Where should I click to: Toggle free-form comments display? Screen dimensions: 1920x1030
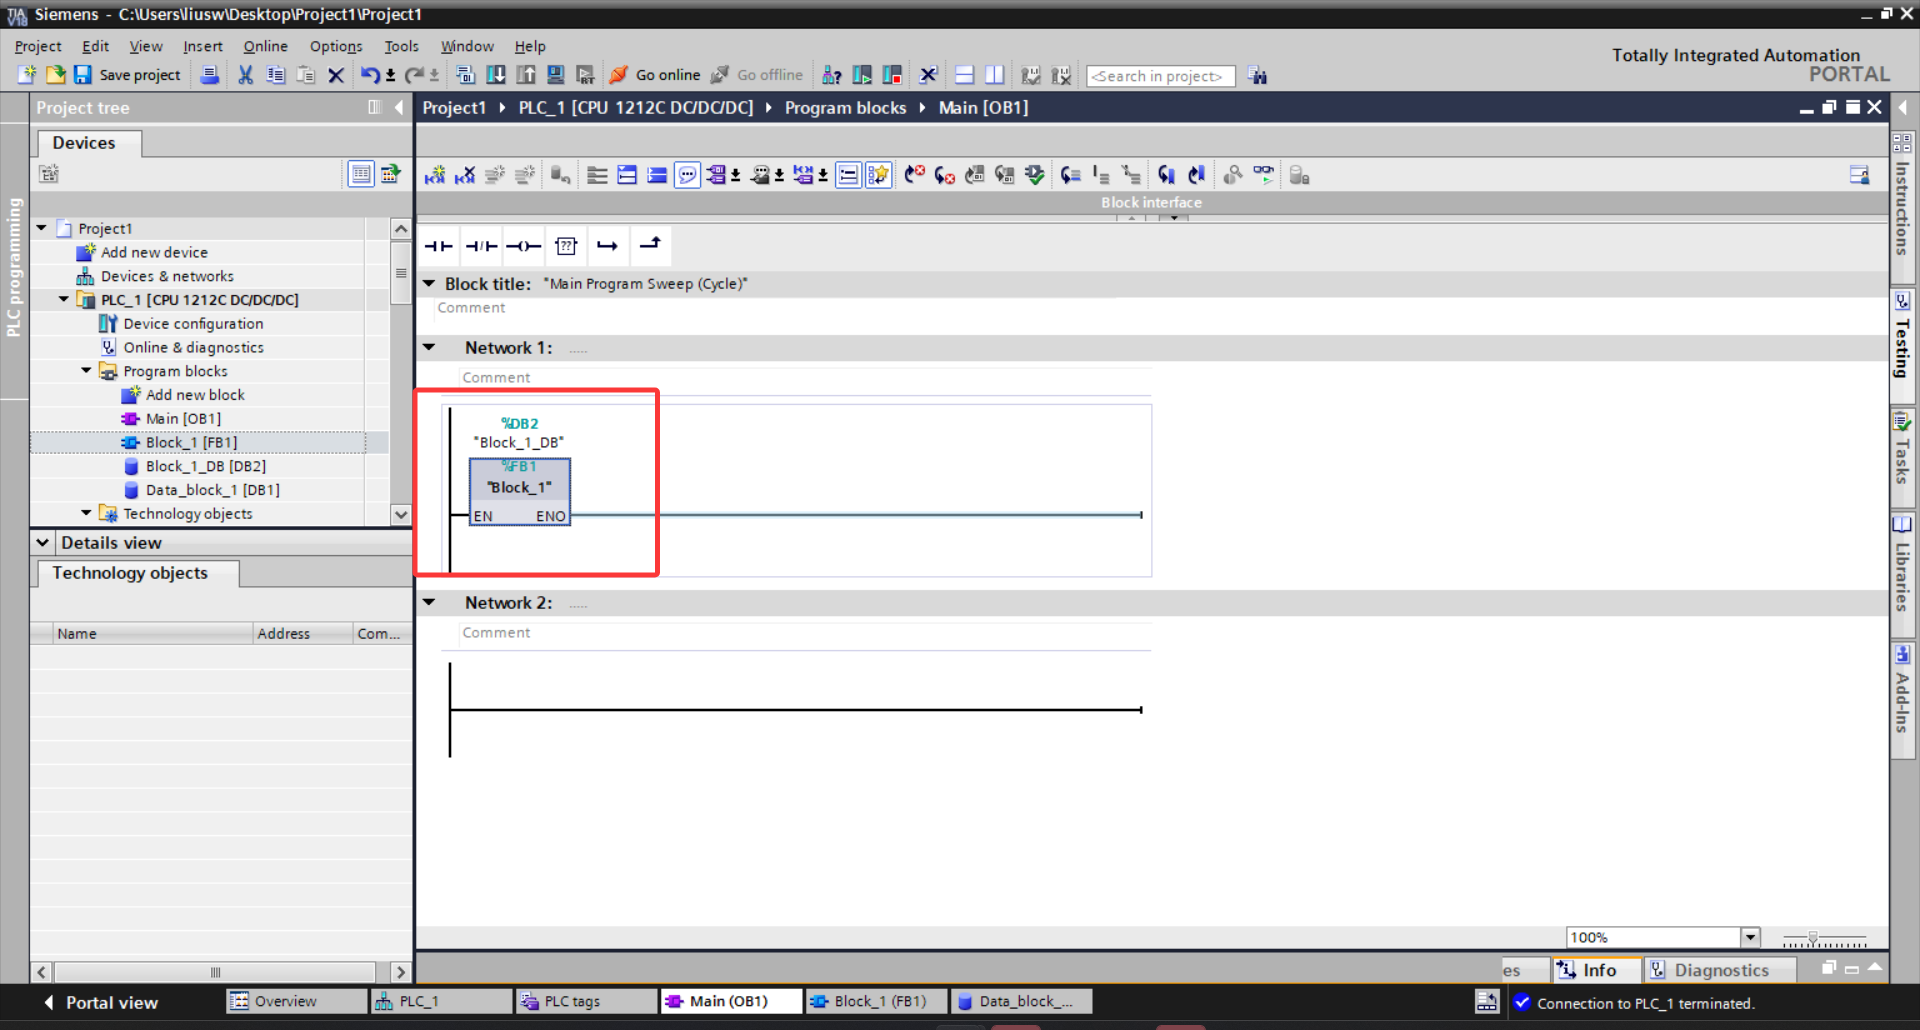click(687, 175)
